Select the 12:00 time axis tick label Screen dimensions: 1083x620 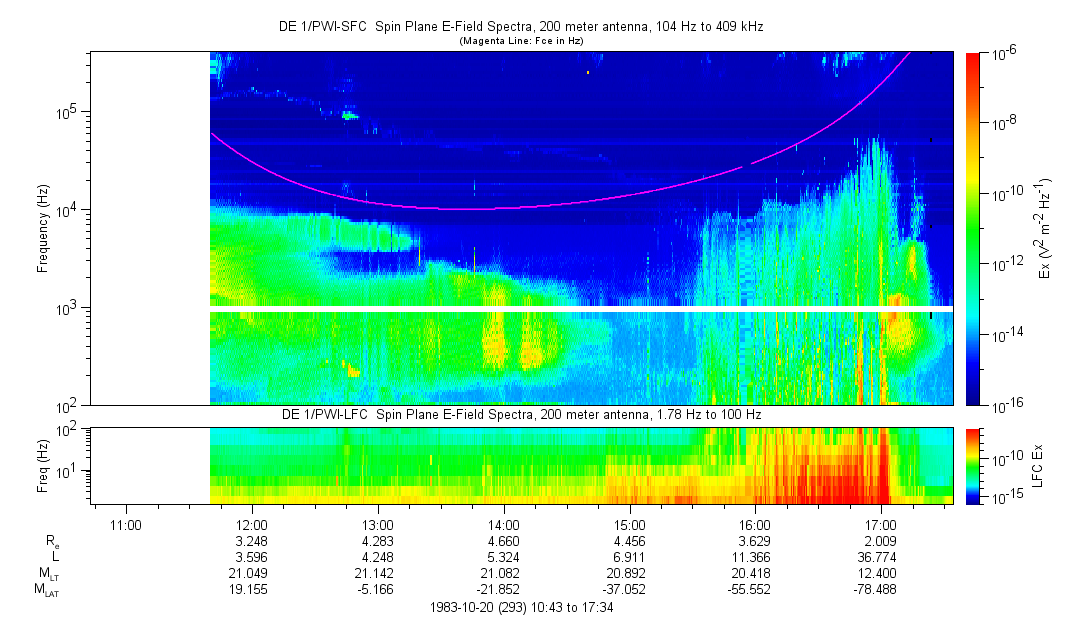pyautogui.click(x=251, y=525)
